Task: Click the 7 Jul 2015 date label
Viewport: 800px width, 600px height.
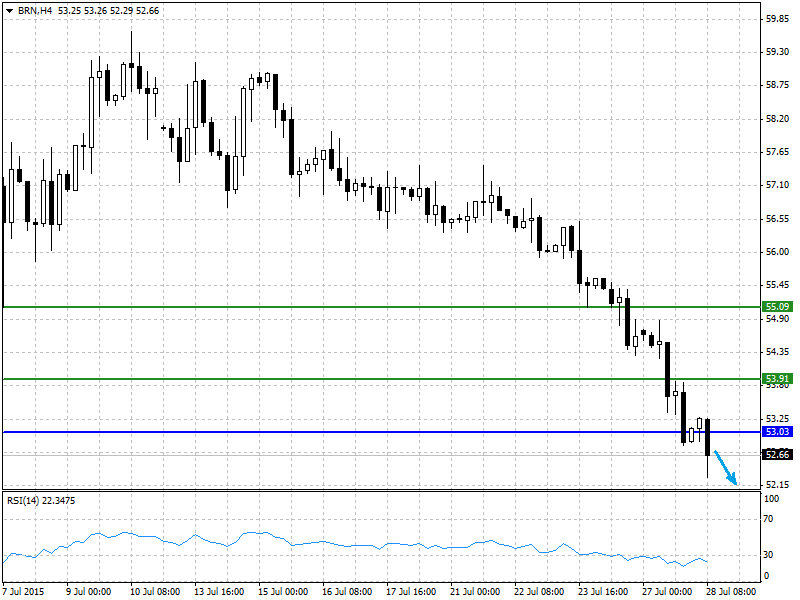Action: tap(23, 592)
